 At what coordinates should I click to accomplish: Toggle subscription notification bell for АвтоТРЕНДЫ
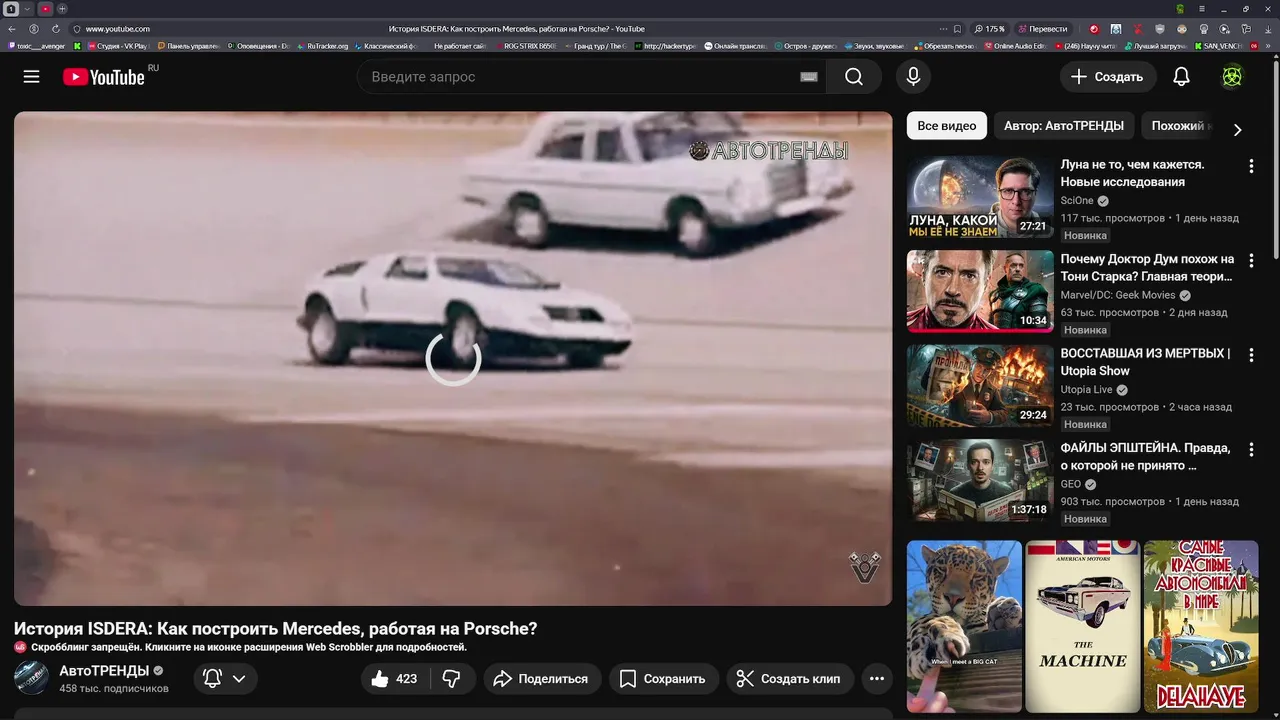point(213,679)
